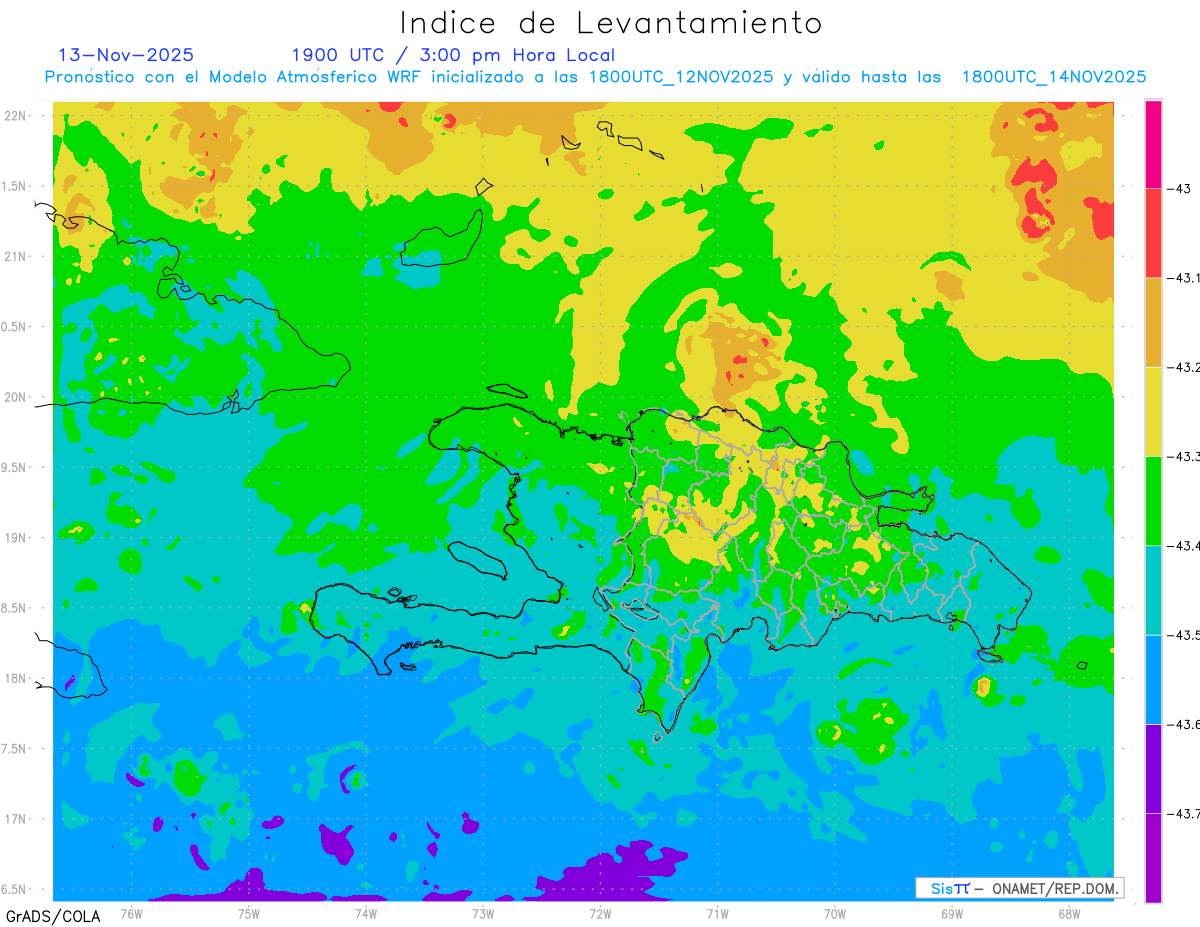Pick the magenta swatch at top of color bar

coord(1154,144)
